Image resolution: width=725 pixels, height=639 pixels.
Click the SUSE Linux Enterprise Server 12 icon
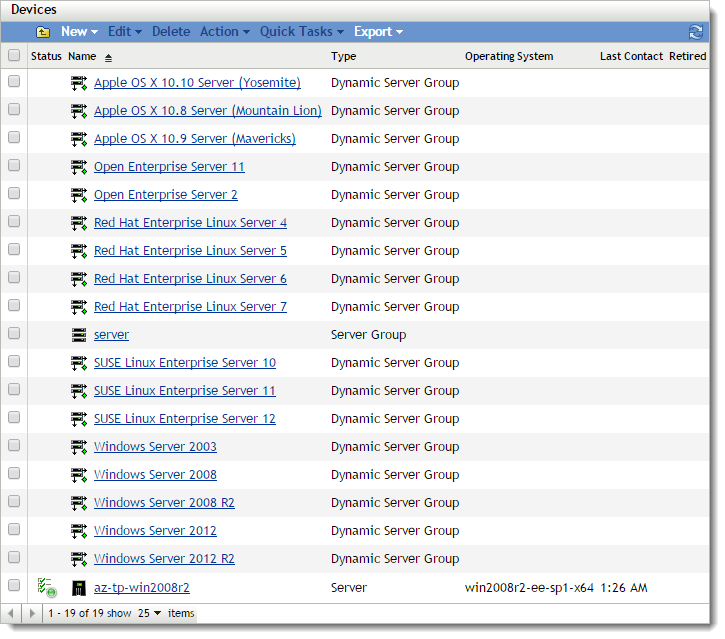pos(79,419)
